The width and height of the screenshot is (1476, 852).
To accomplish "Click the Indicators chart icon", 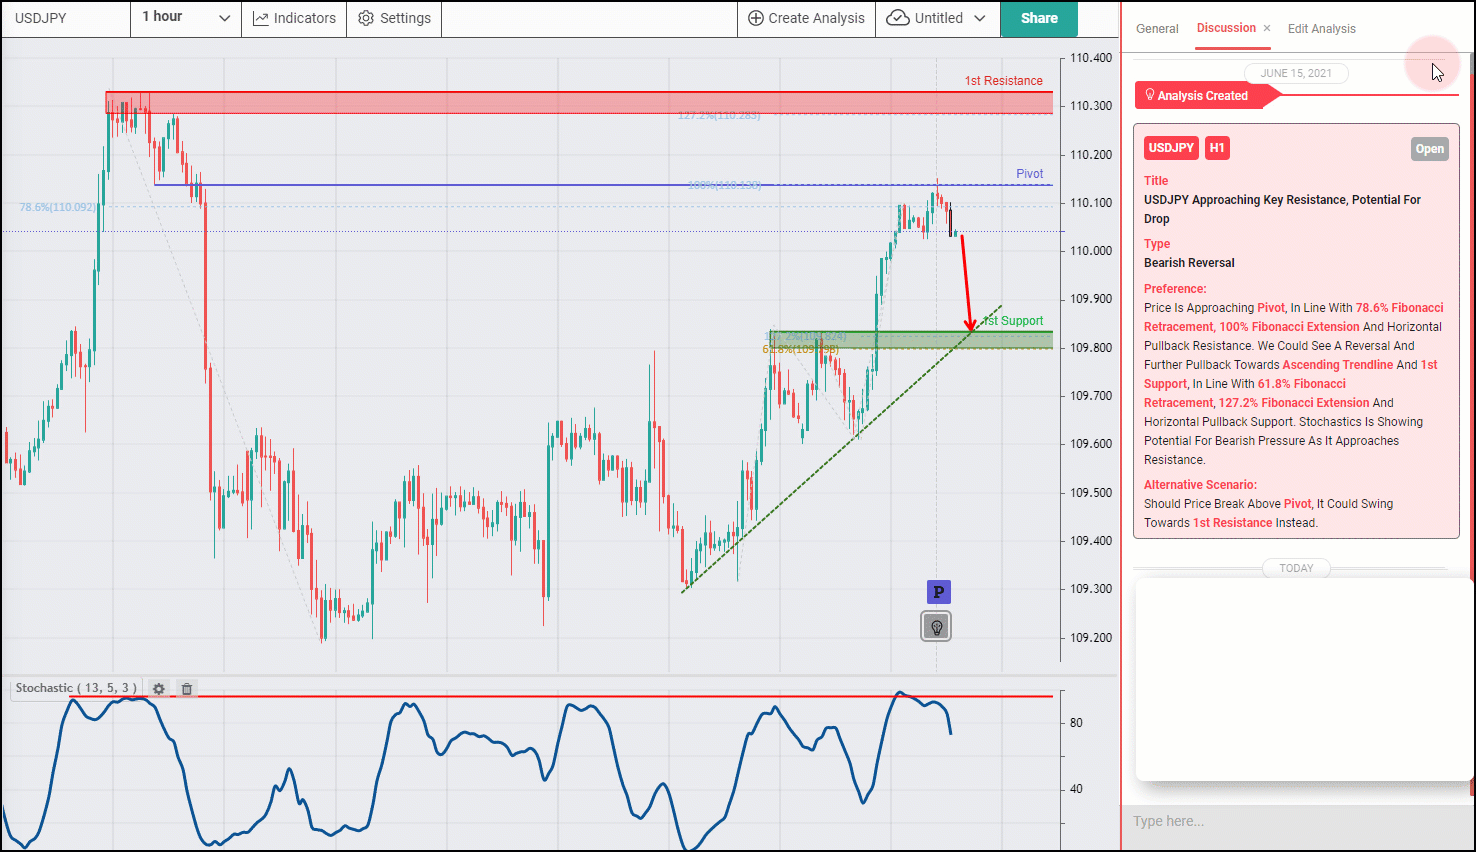I will pyautogui.click(x=261, y=18).
